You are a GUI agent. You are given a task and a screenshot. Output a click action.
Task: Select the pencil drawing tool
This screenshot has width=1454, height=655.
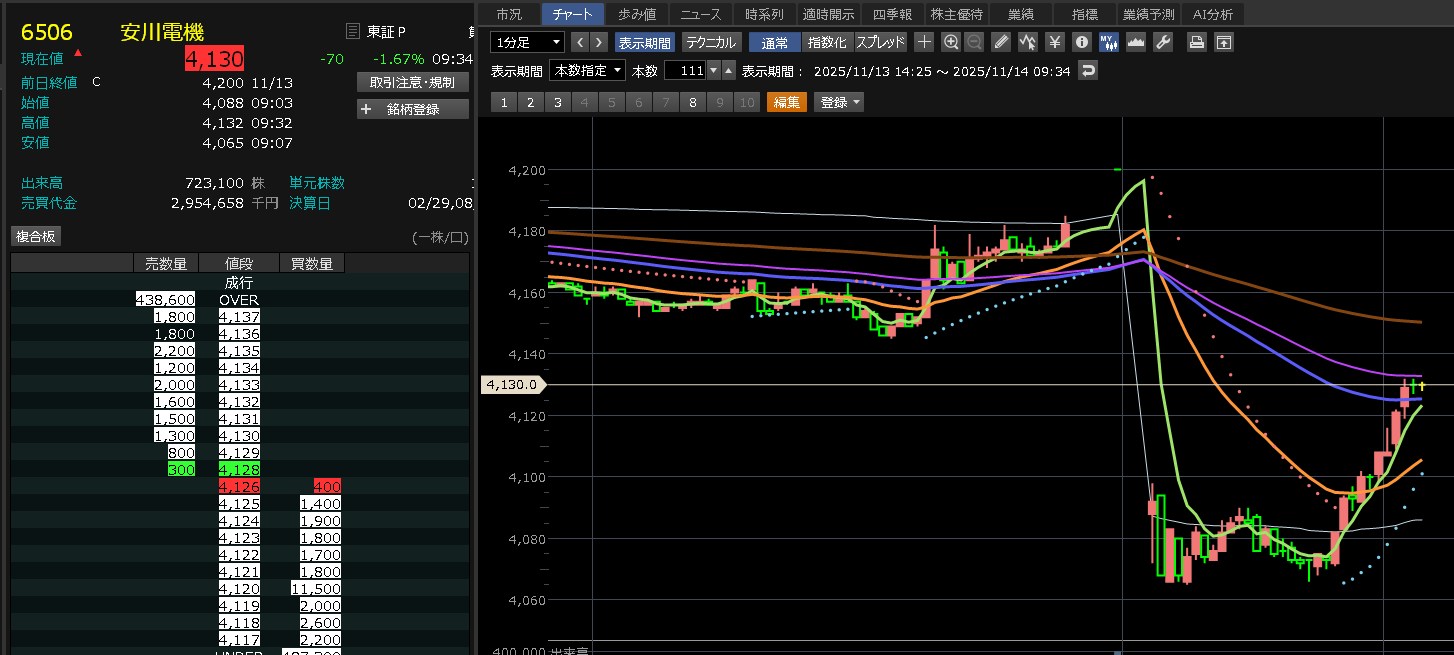pyautogui.click(x=1001, y=42)
